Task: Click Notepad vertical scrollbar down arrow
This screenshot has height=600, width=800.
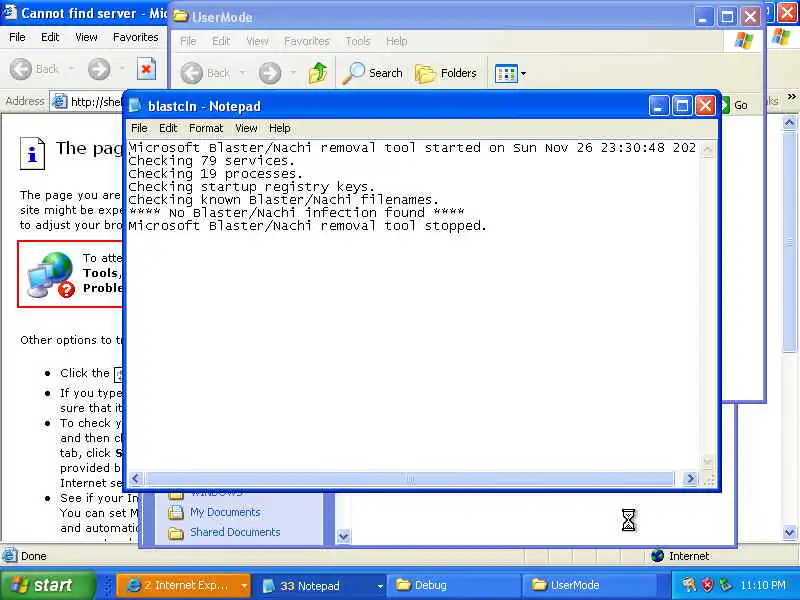Action: (x=707, y=461)
